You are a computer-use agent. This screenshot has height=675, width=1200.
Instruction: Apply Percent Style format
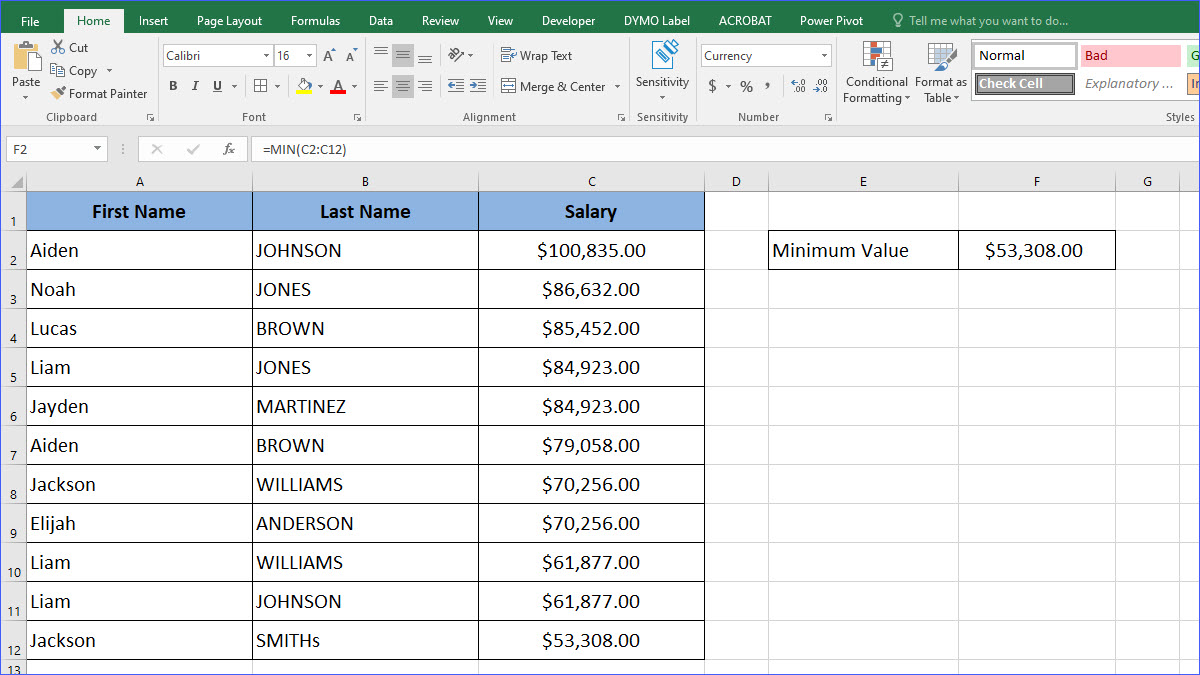(746, 87)
